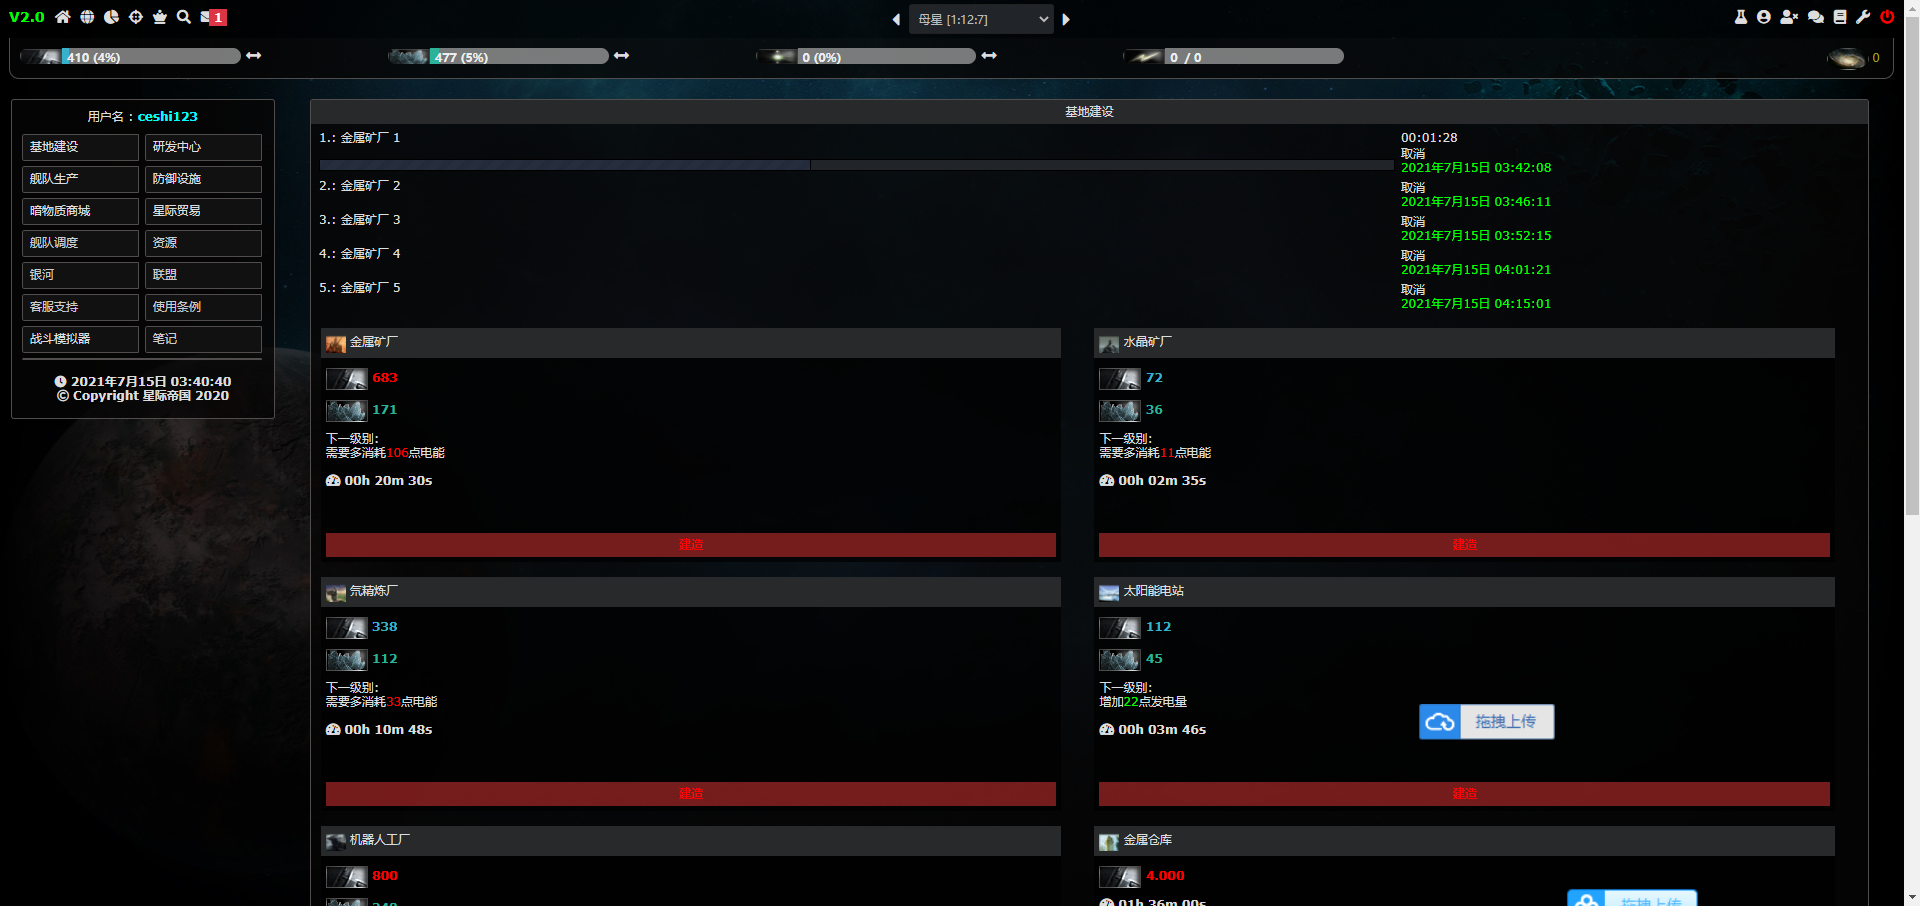The height and width of the screenshot is (906, 1920).
Task: Click the 水晶矿厂 building thumbnail icon
Action: click(1109, 344)
